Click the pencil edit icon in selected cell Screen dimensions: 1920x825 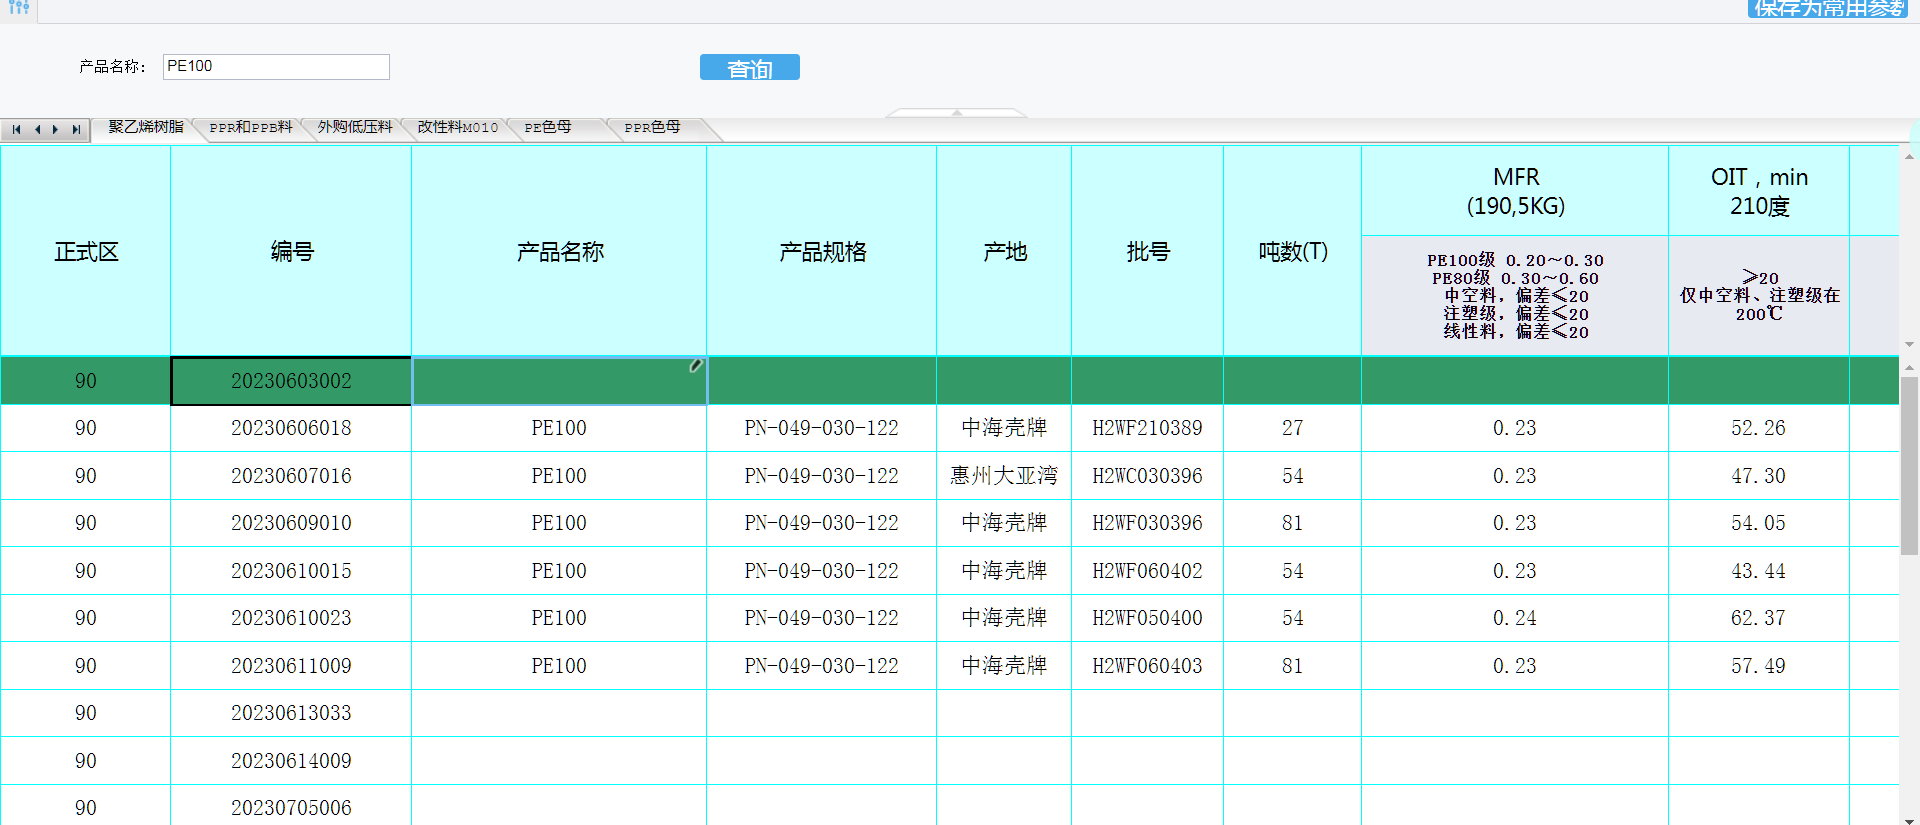point(696,366)
